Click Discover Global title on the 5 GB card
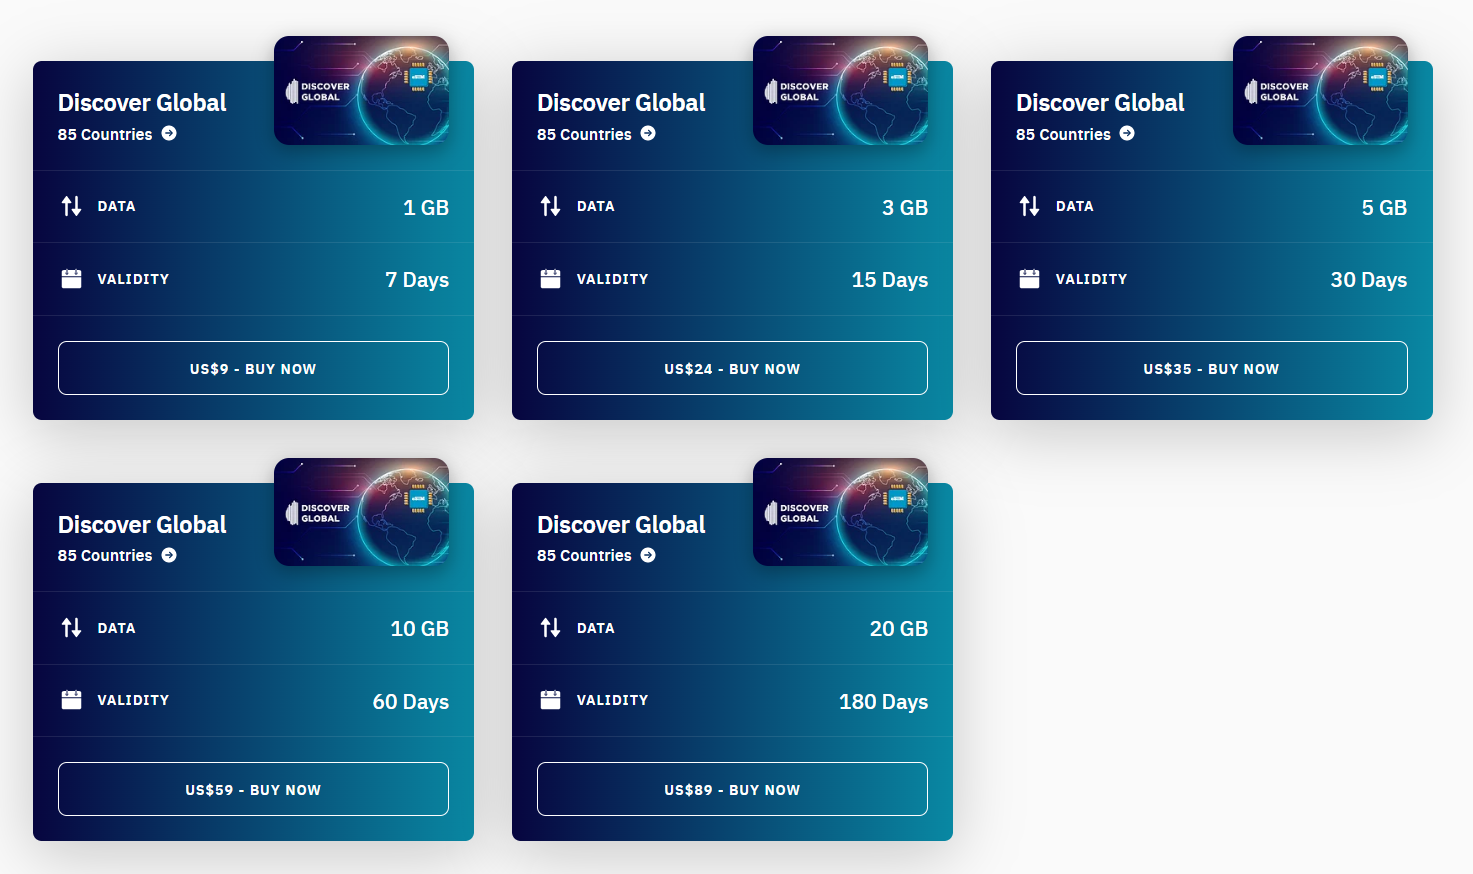The image size is (1473, 874). 1100,103
